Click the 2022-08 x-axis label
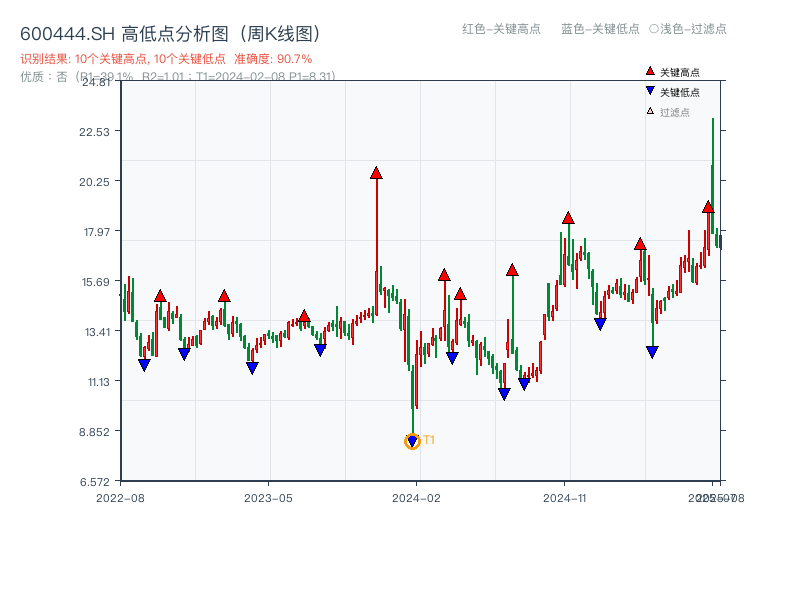This screenshot has width=800, height=600. [x=120, y=498]
